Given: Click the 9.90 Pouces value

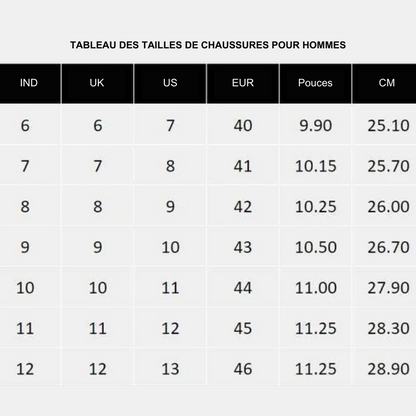Looking at the screenshot, I should point(315,126).
